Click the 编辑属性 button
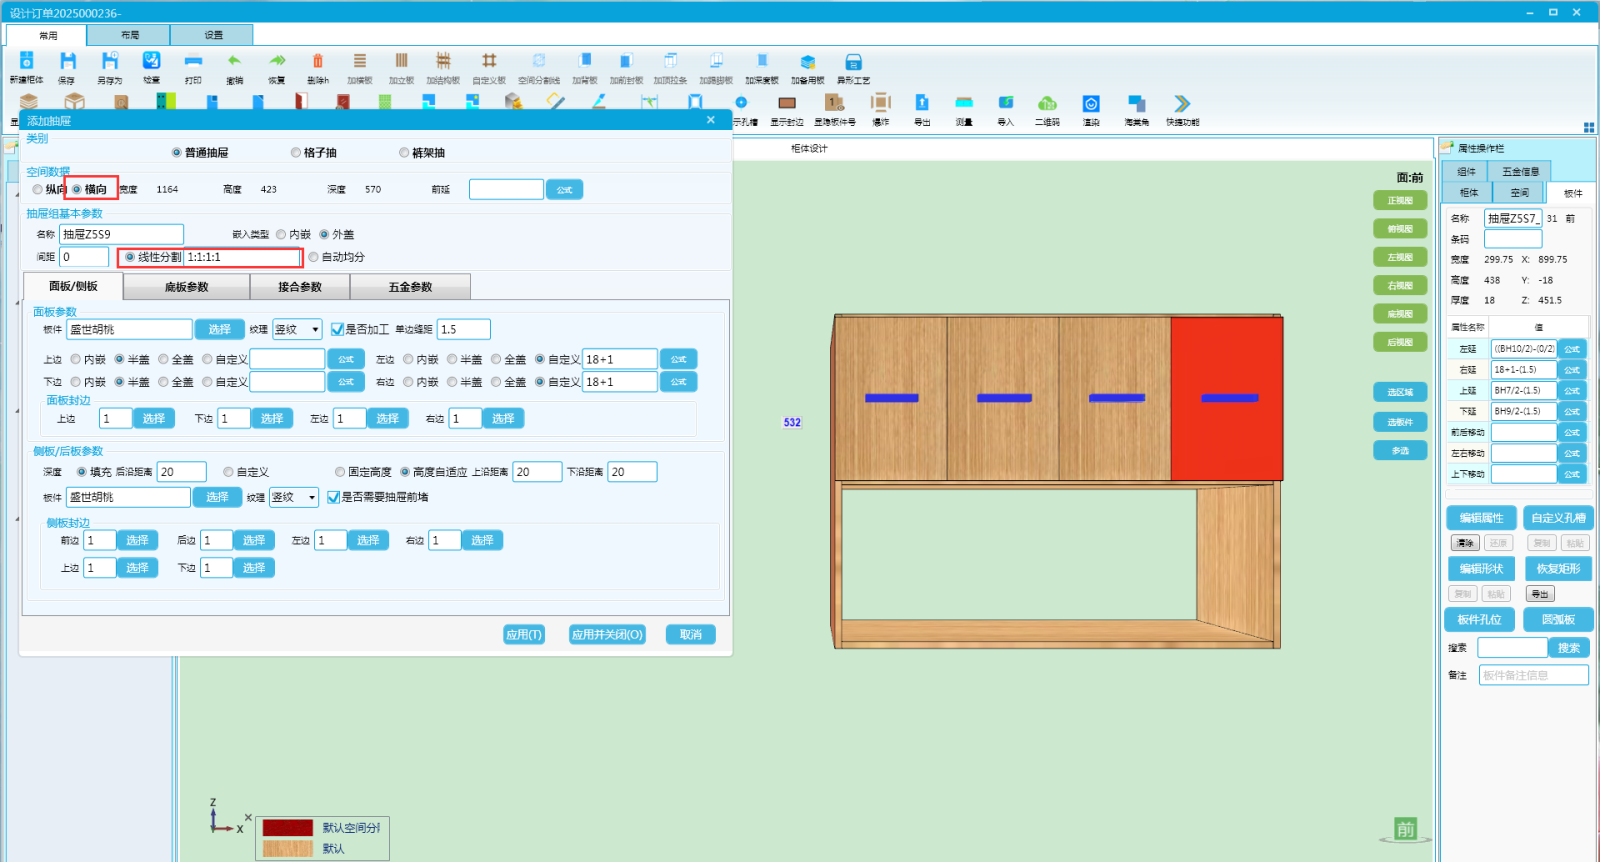Image resolution: width=1600 pixels, height=862 pixels. click(1480, 518)
